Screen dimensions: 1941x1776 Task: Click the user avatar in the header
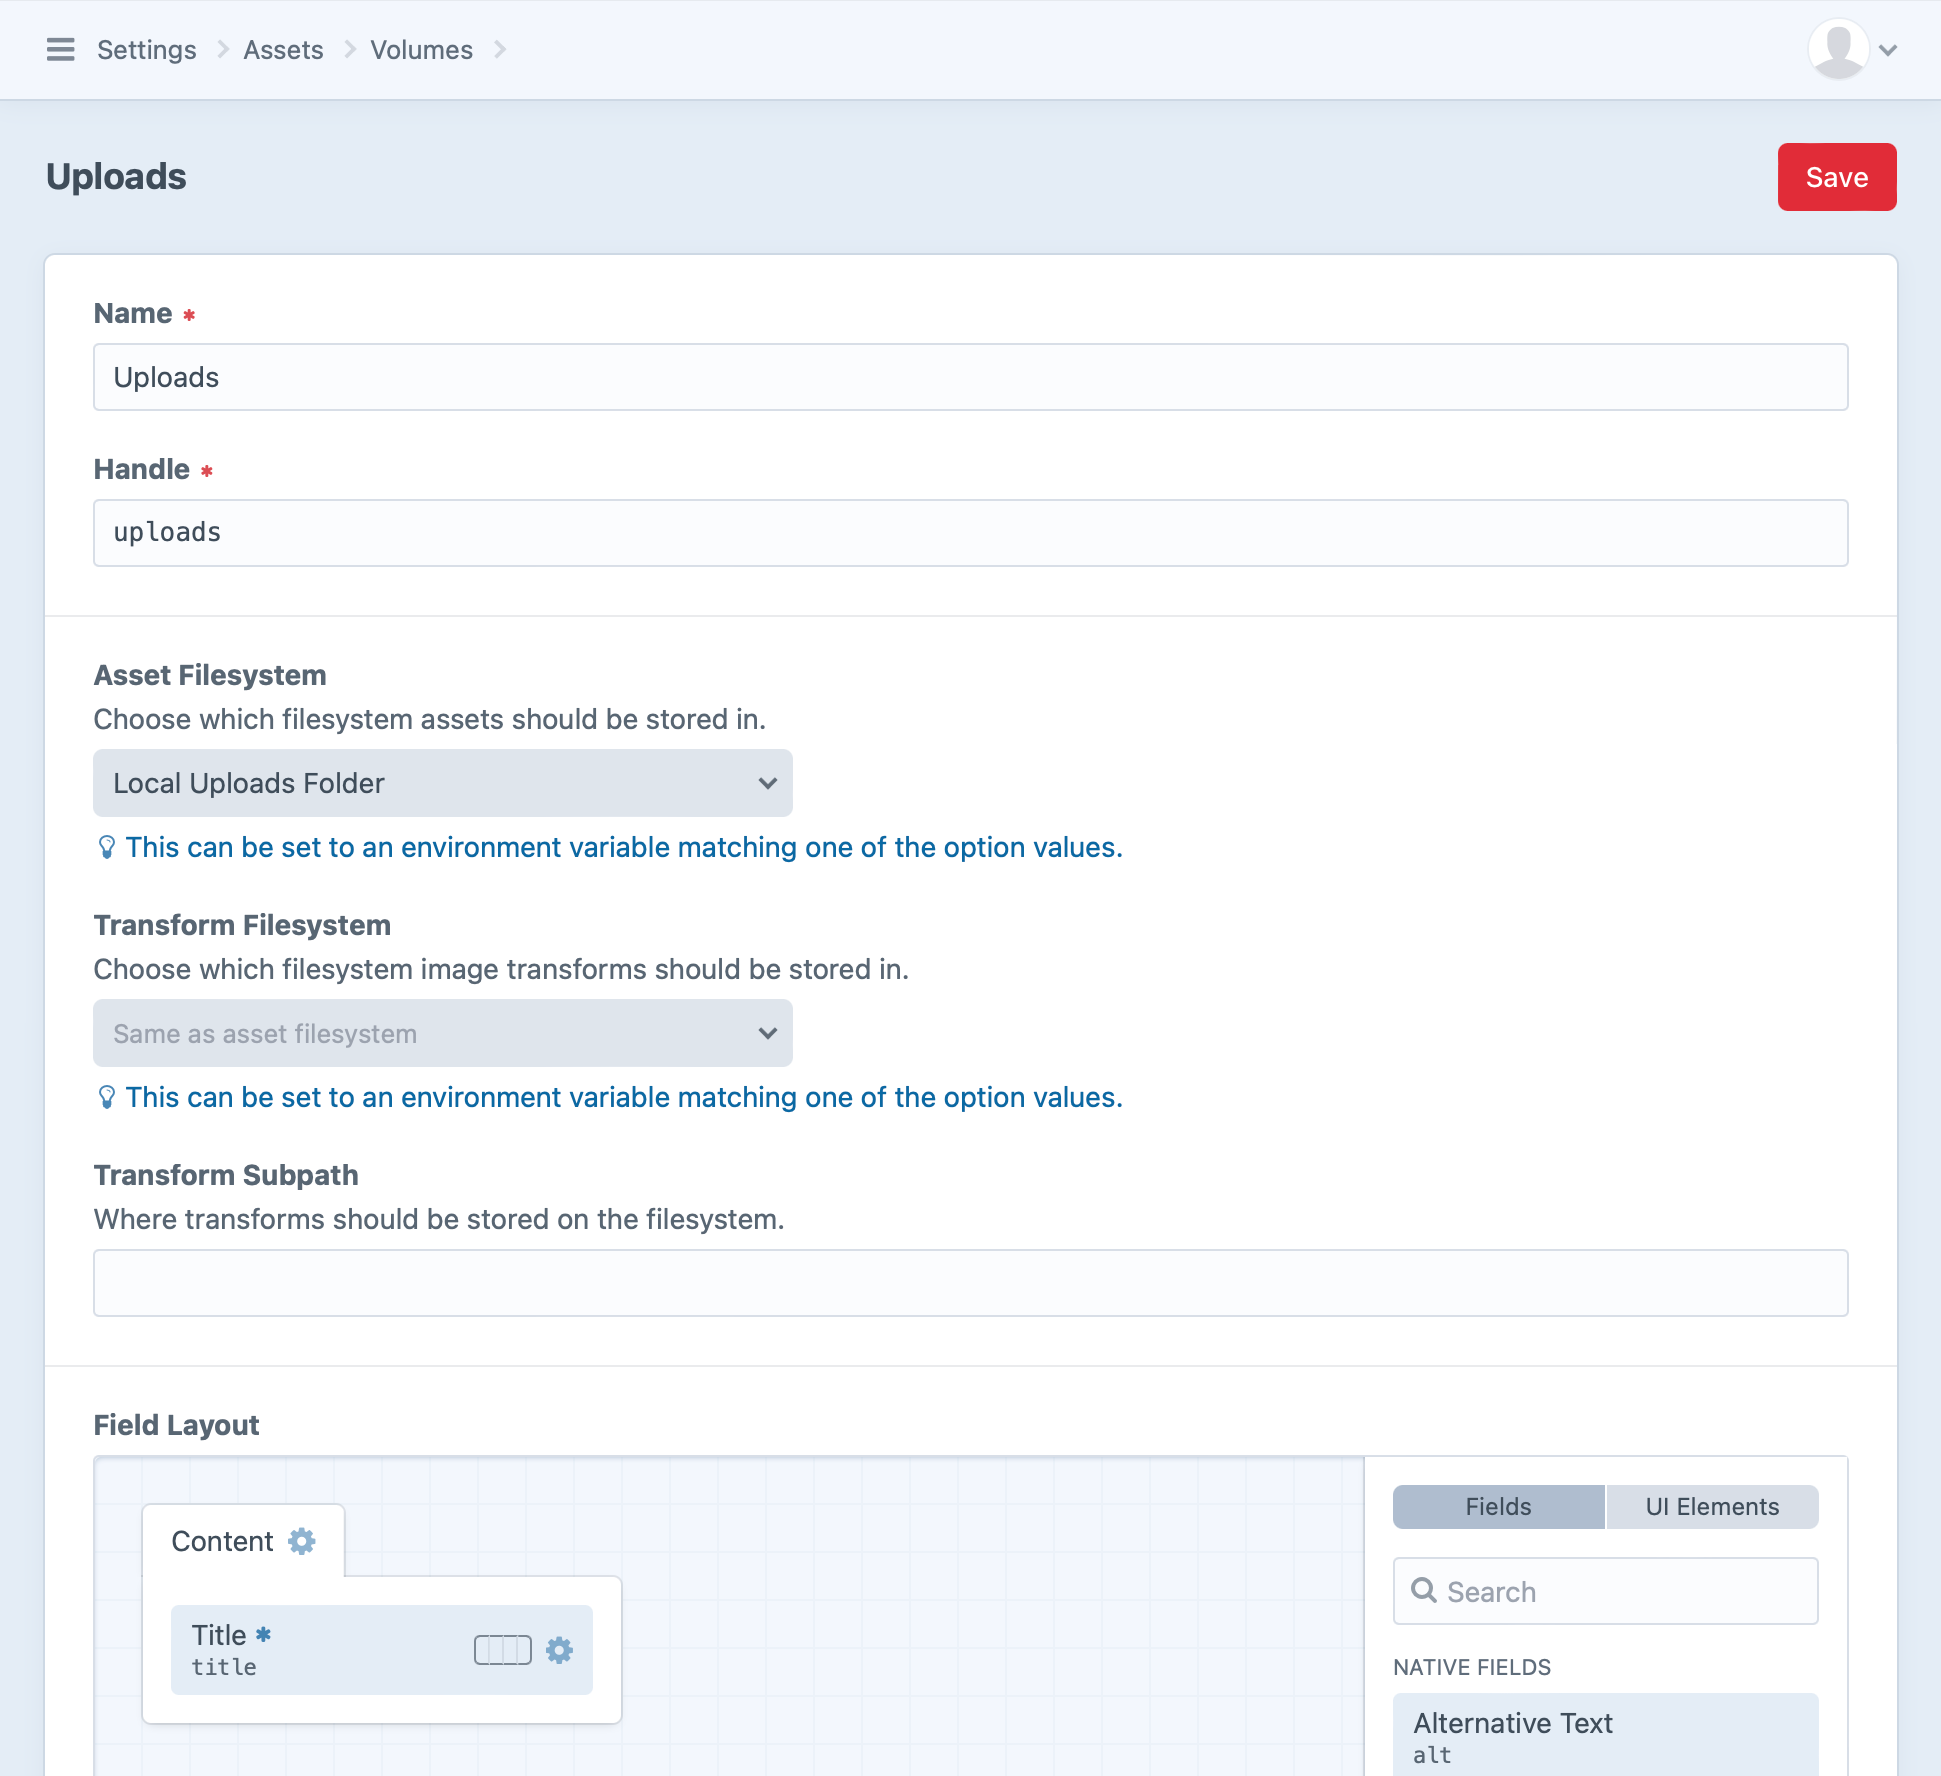point(1837,49)
